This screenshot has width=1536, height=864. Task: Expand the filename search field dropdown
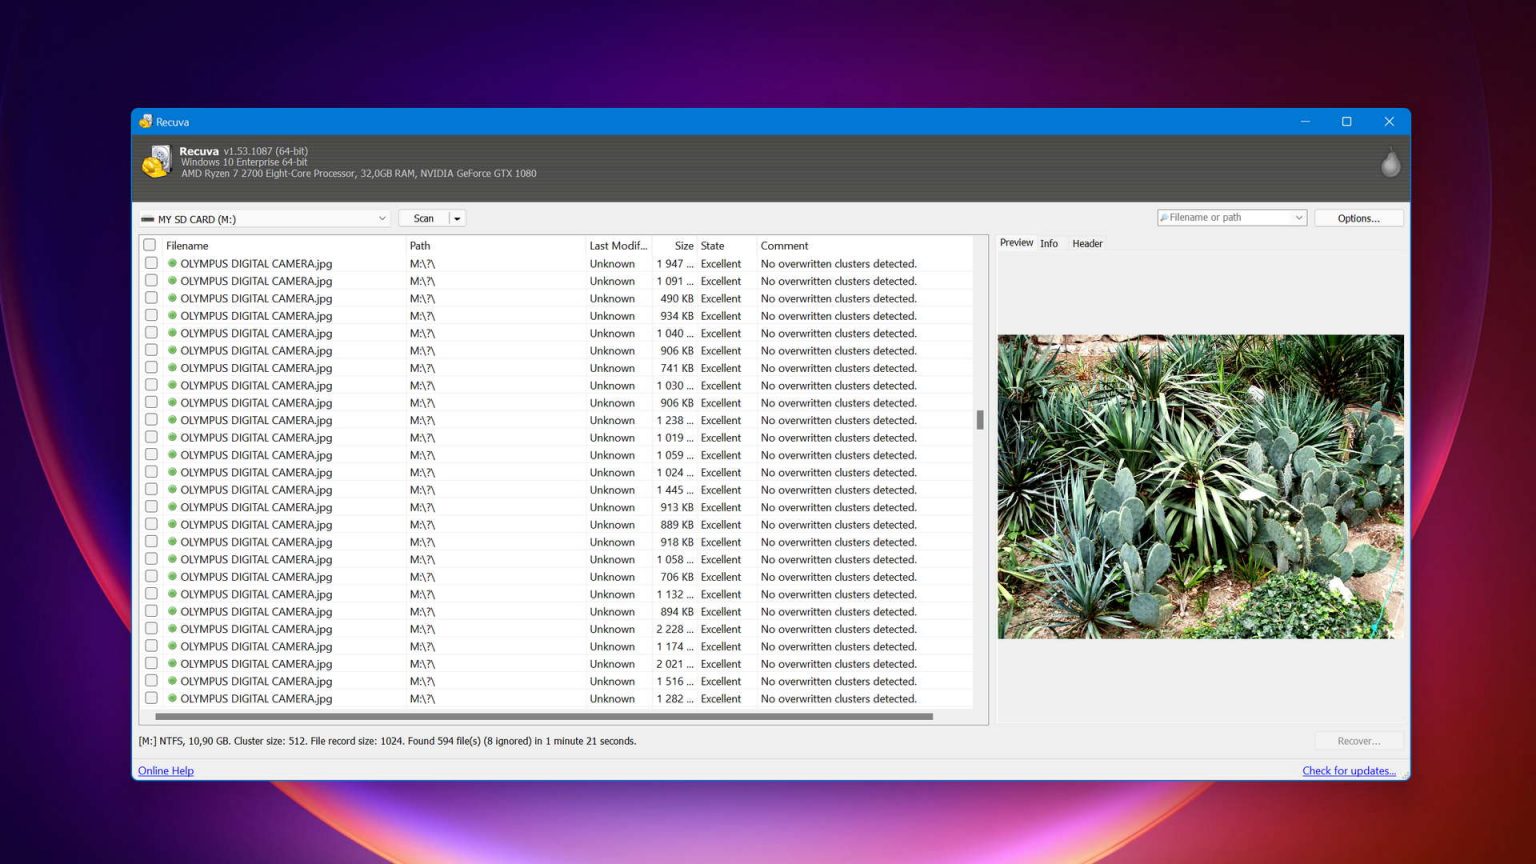1298,217
